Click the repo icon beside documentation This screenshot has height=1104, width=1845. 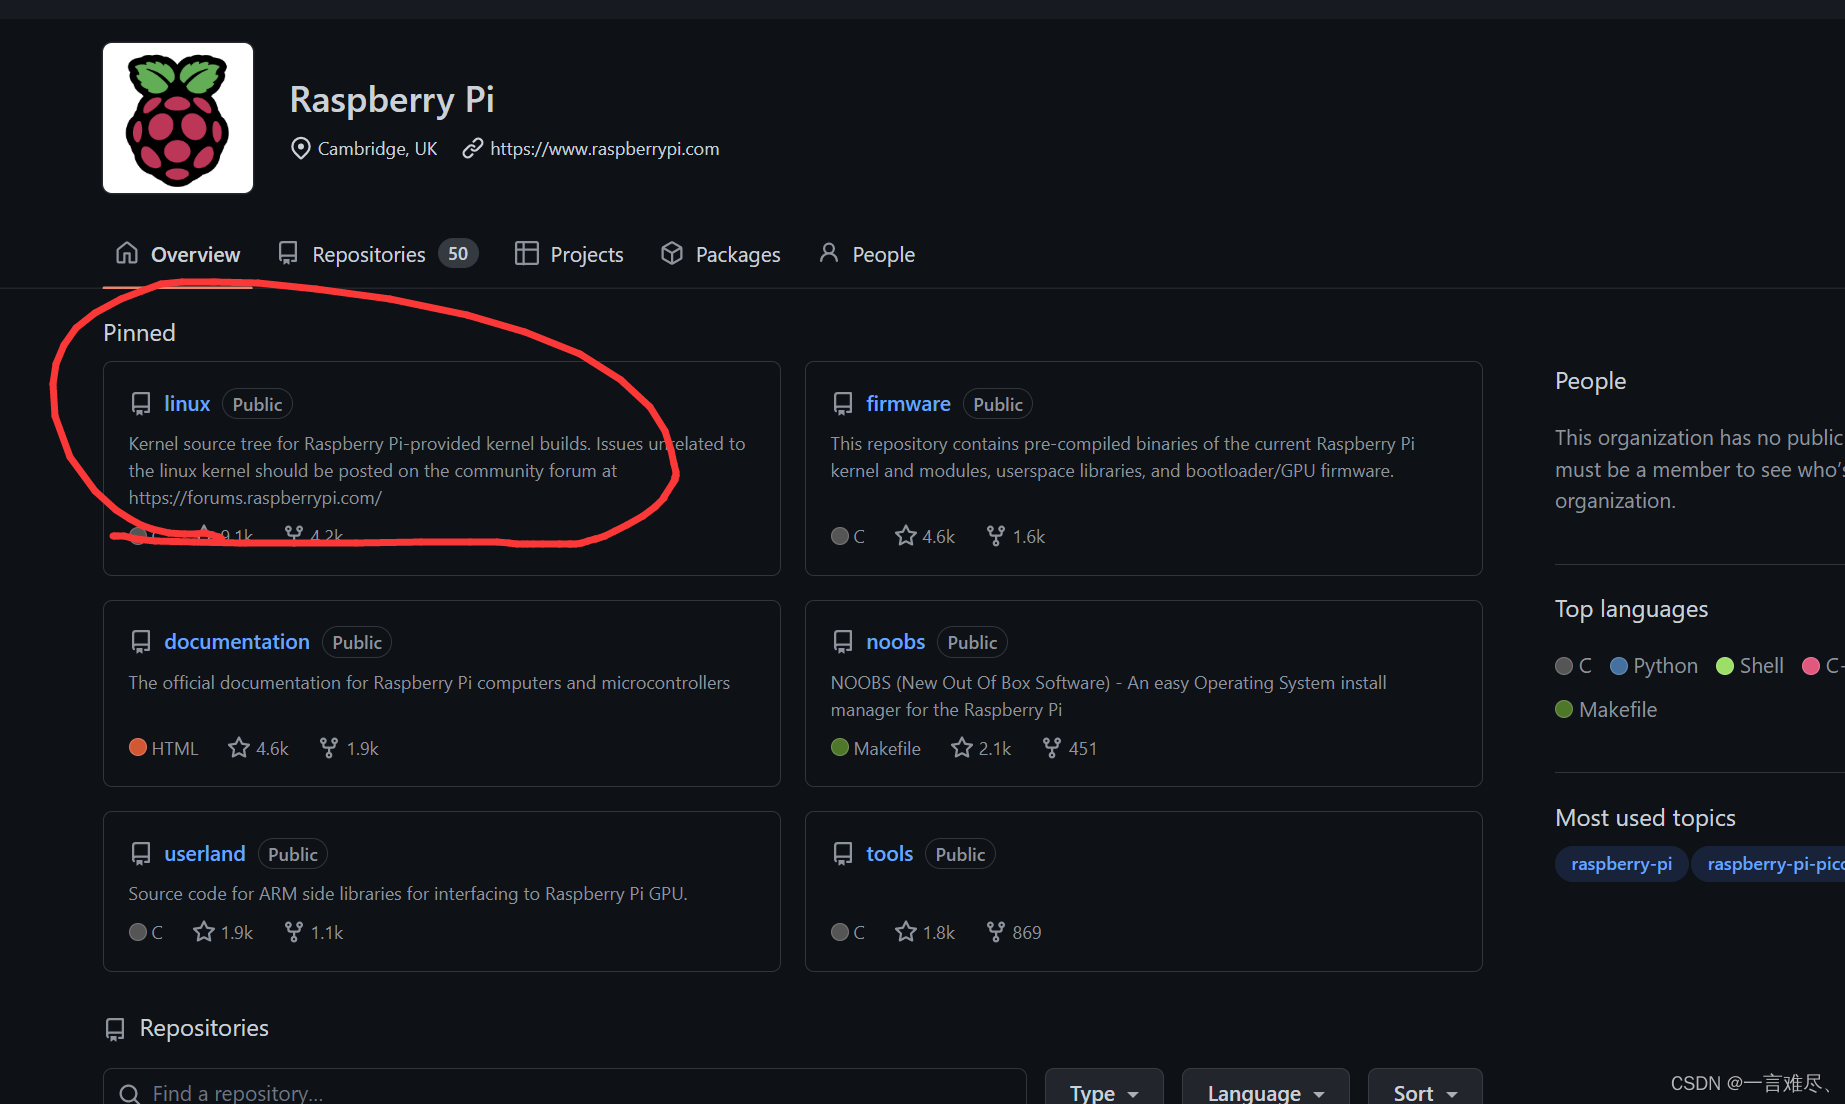click(x=141, y=642)
